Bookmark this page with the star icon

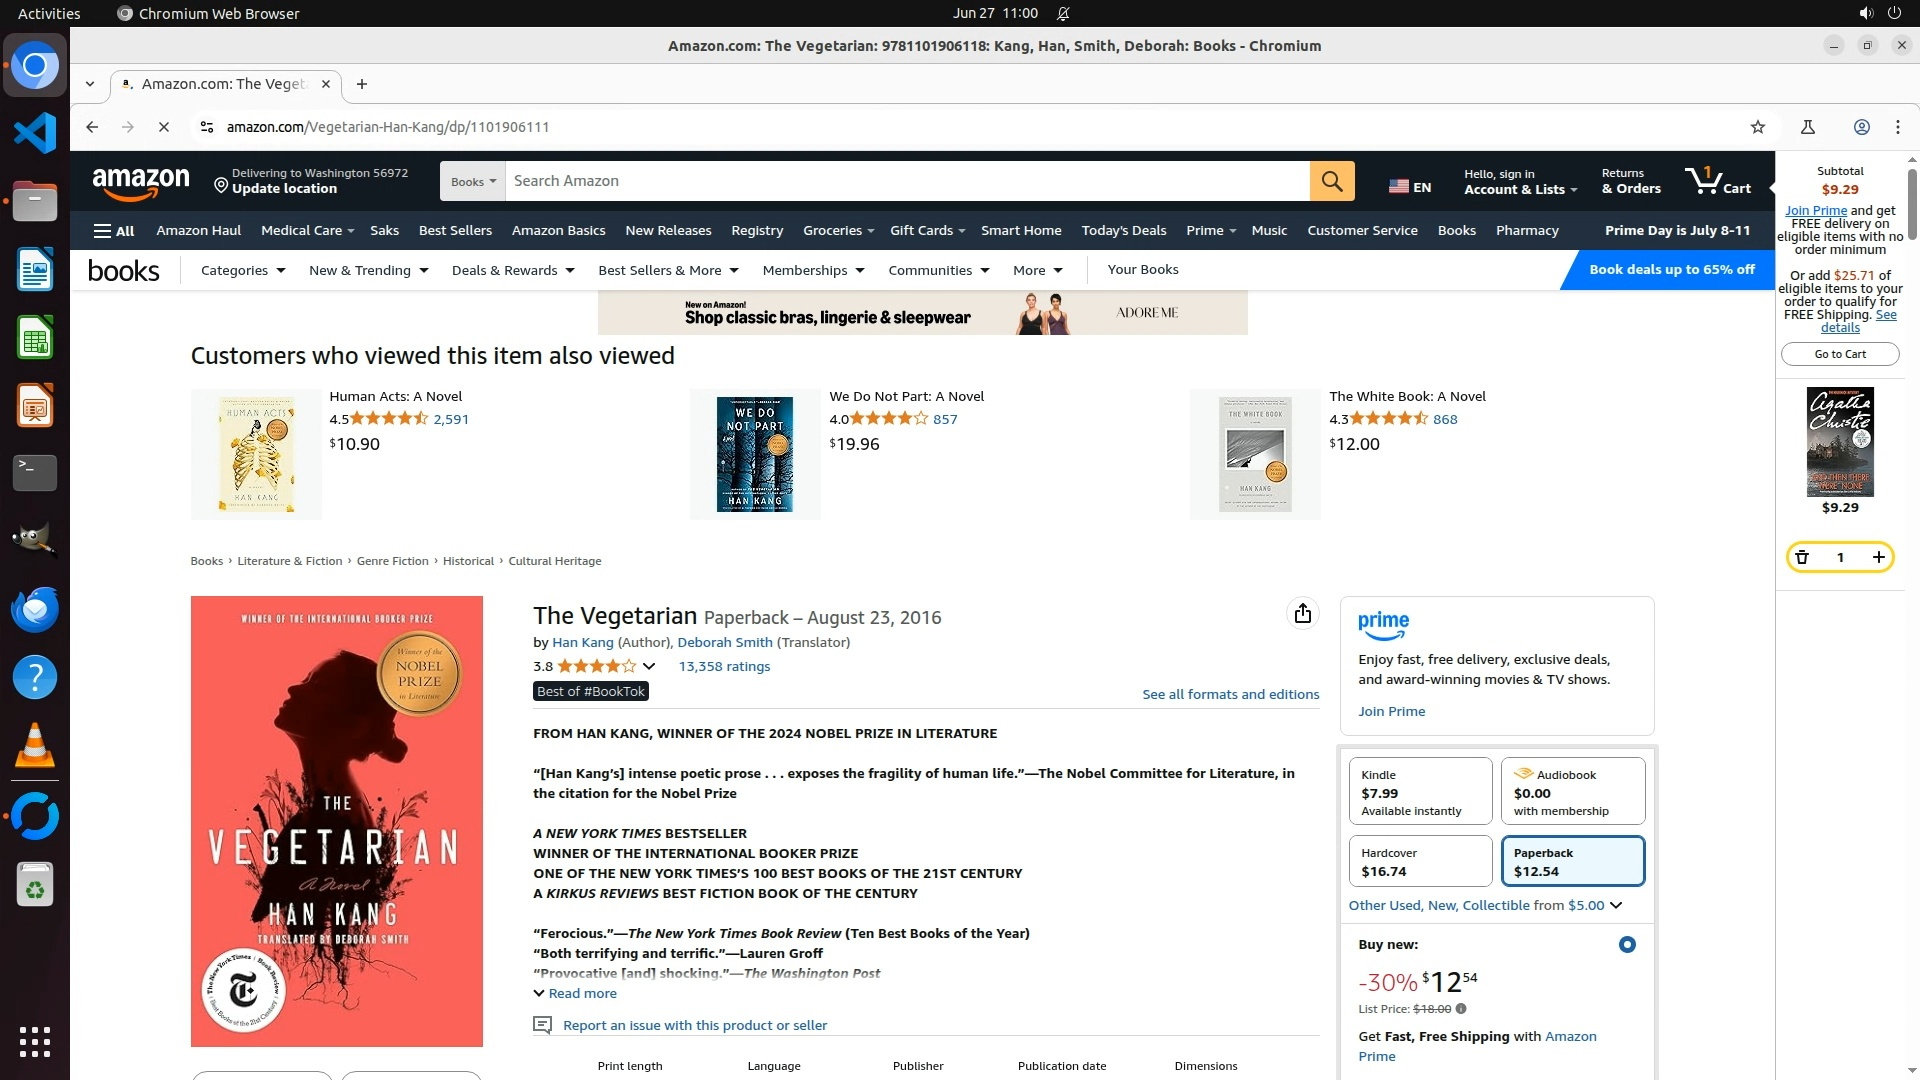coord(1758,127)
